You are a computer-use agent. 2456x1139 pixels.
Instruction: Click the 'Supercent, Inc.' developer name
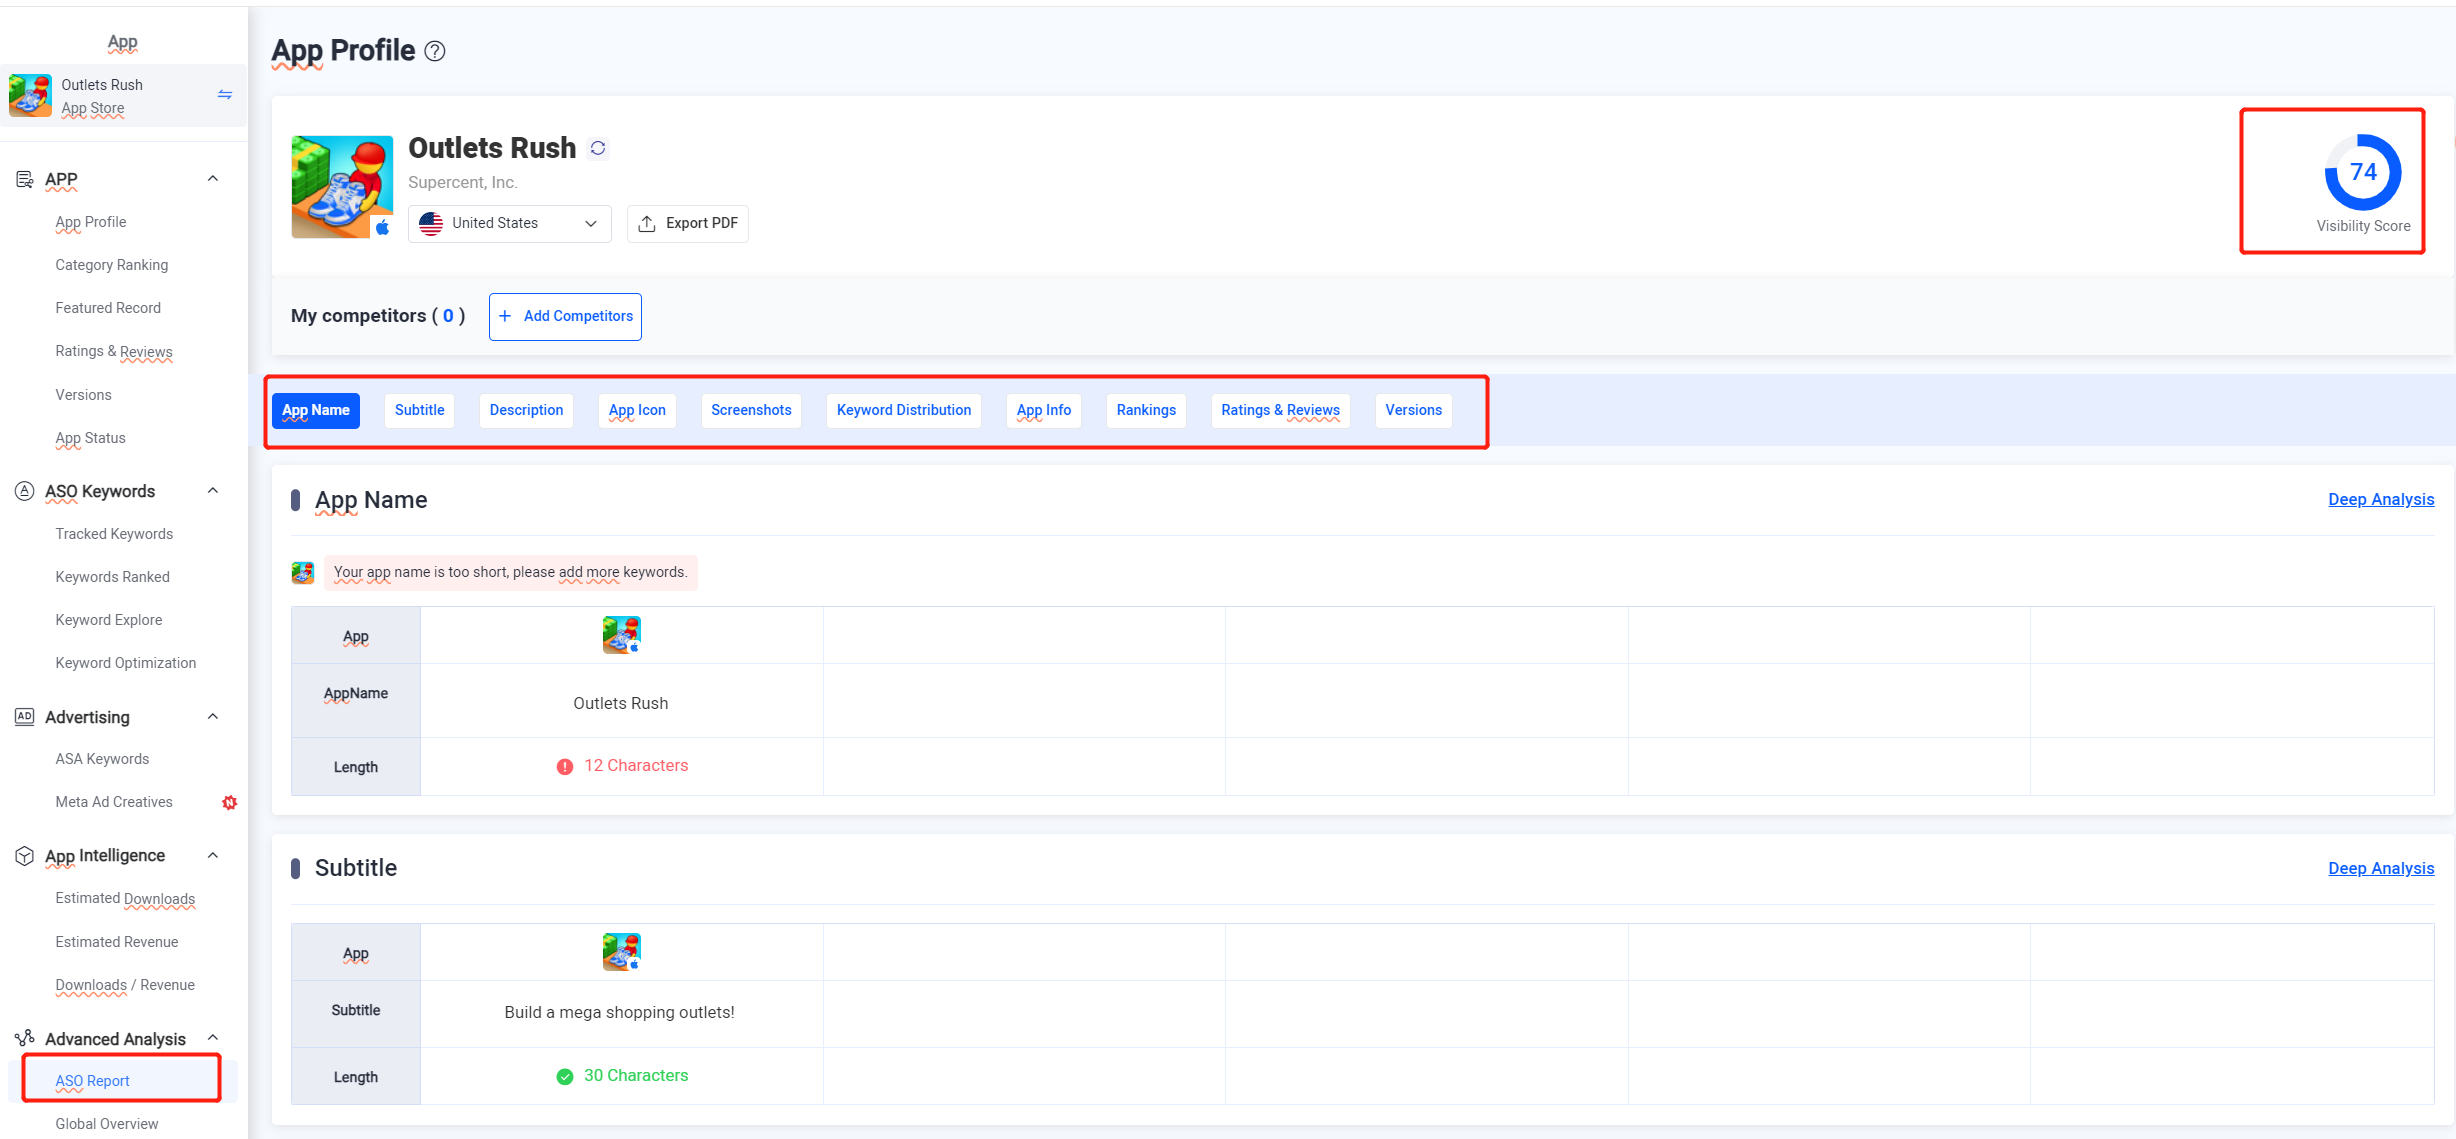[x=462, y=182]
